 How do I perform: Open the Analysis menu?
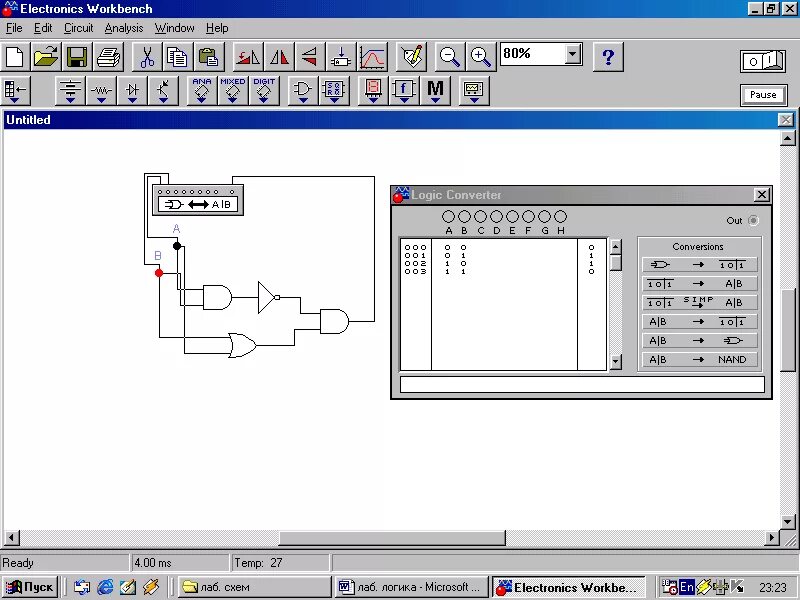click(x=124, y=28)
